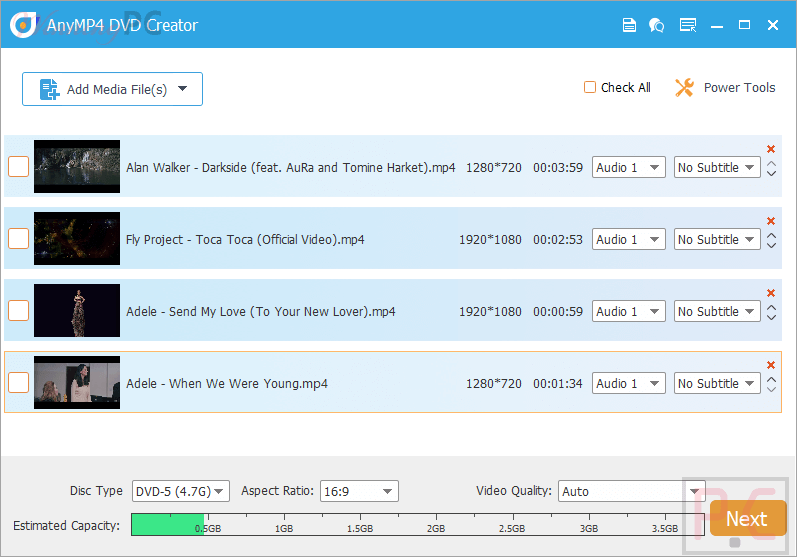This screenshot has width=797, height=557.
Task: Select Adele When We Were Young thumbnail
Action: tap(77, 383)
